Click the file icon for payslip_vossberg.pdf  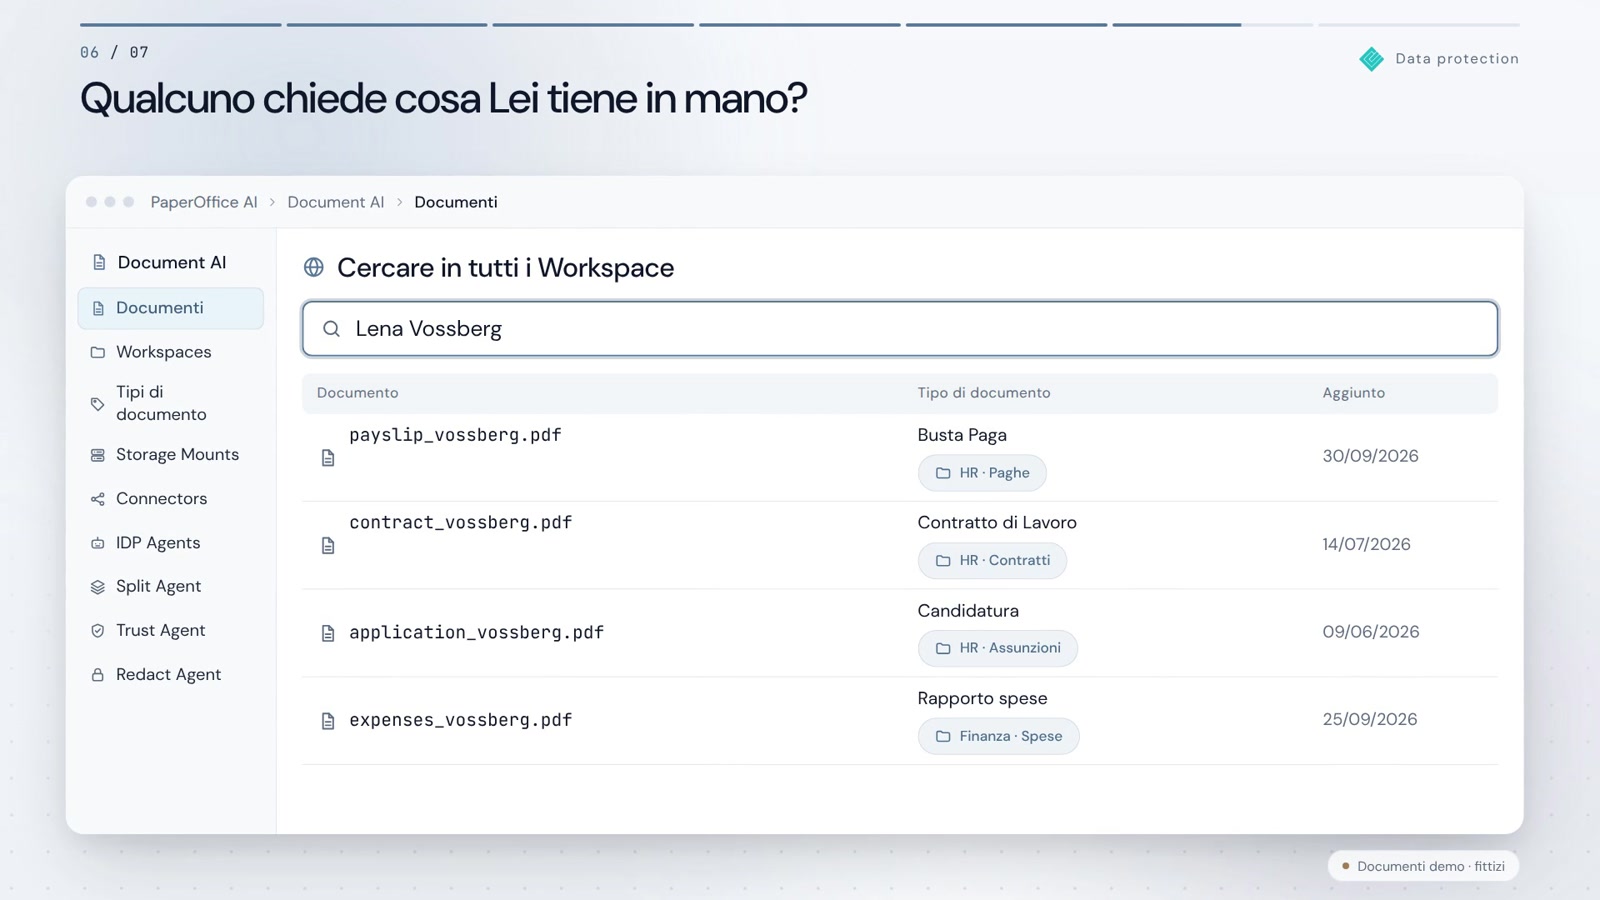328,458
